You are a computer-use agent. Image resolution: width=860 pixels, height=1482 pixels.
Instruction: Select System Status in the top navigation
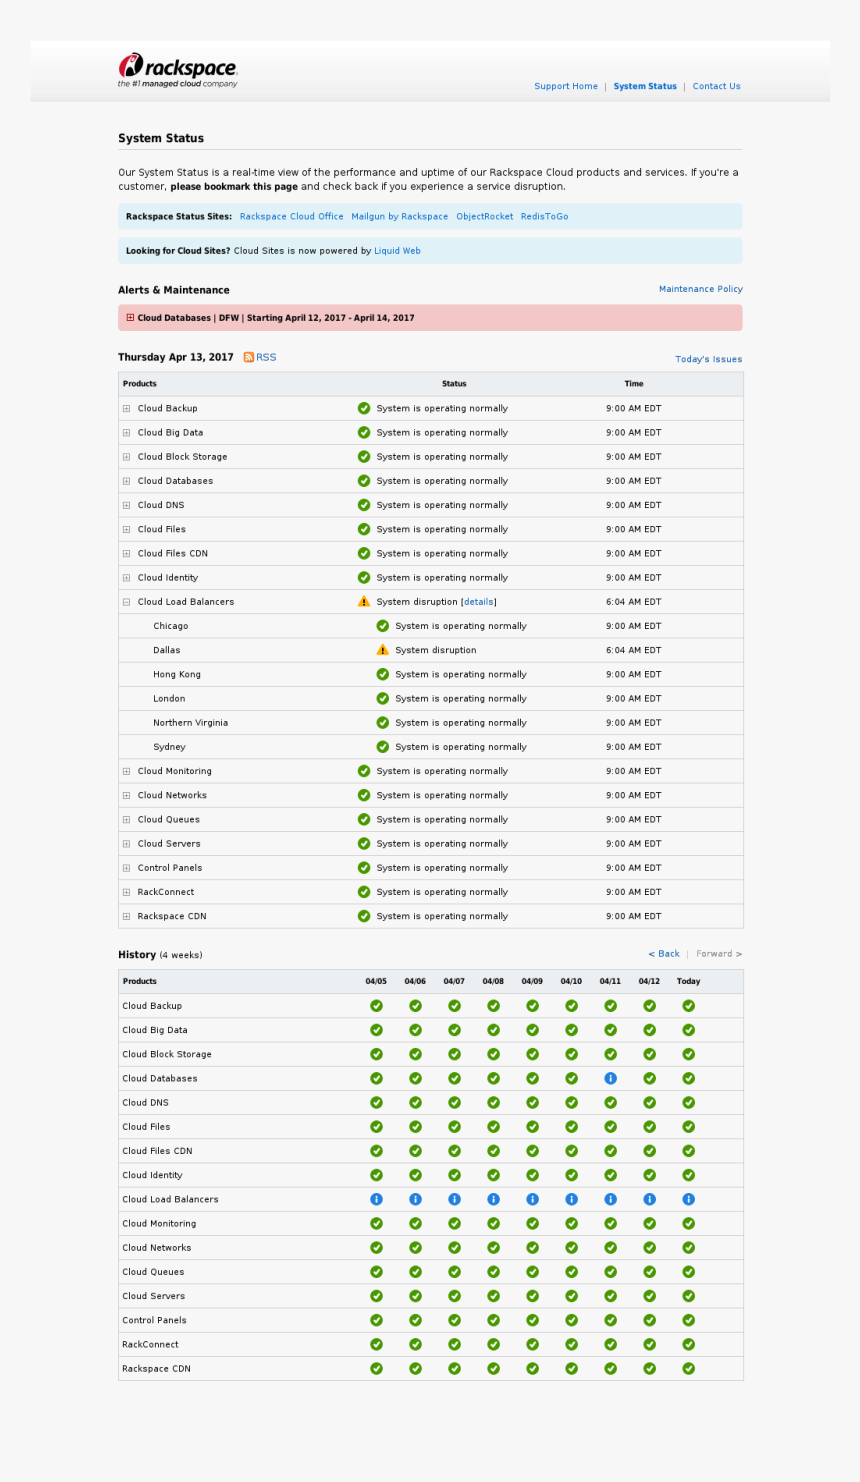point(644,86)
